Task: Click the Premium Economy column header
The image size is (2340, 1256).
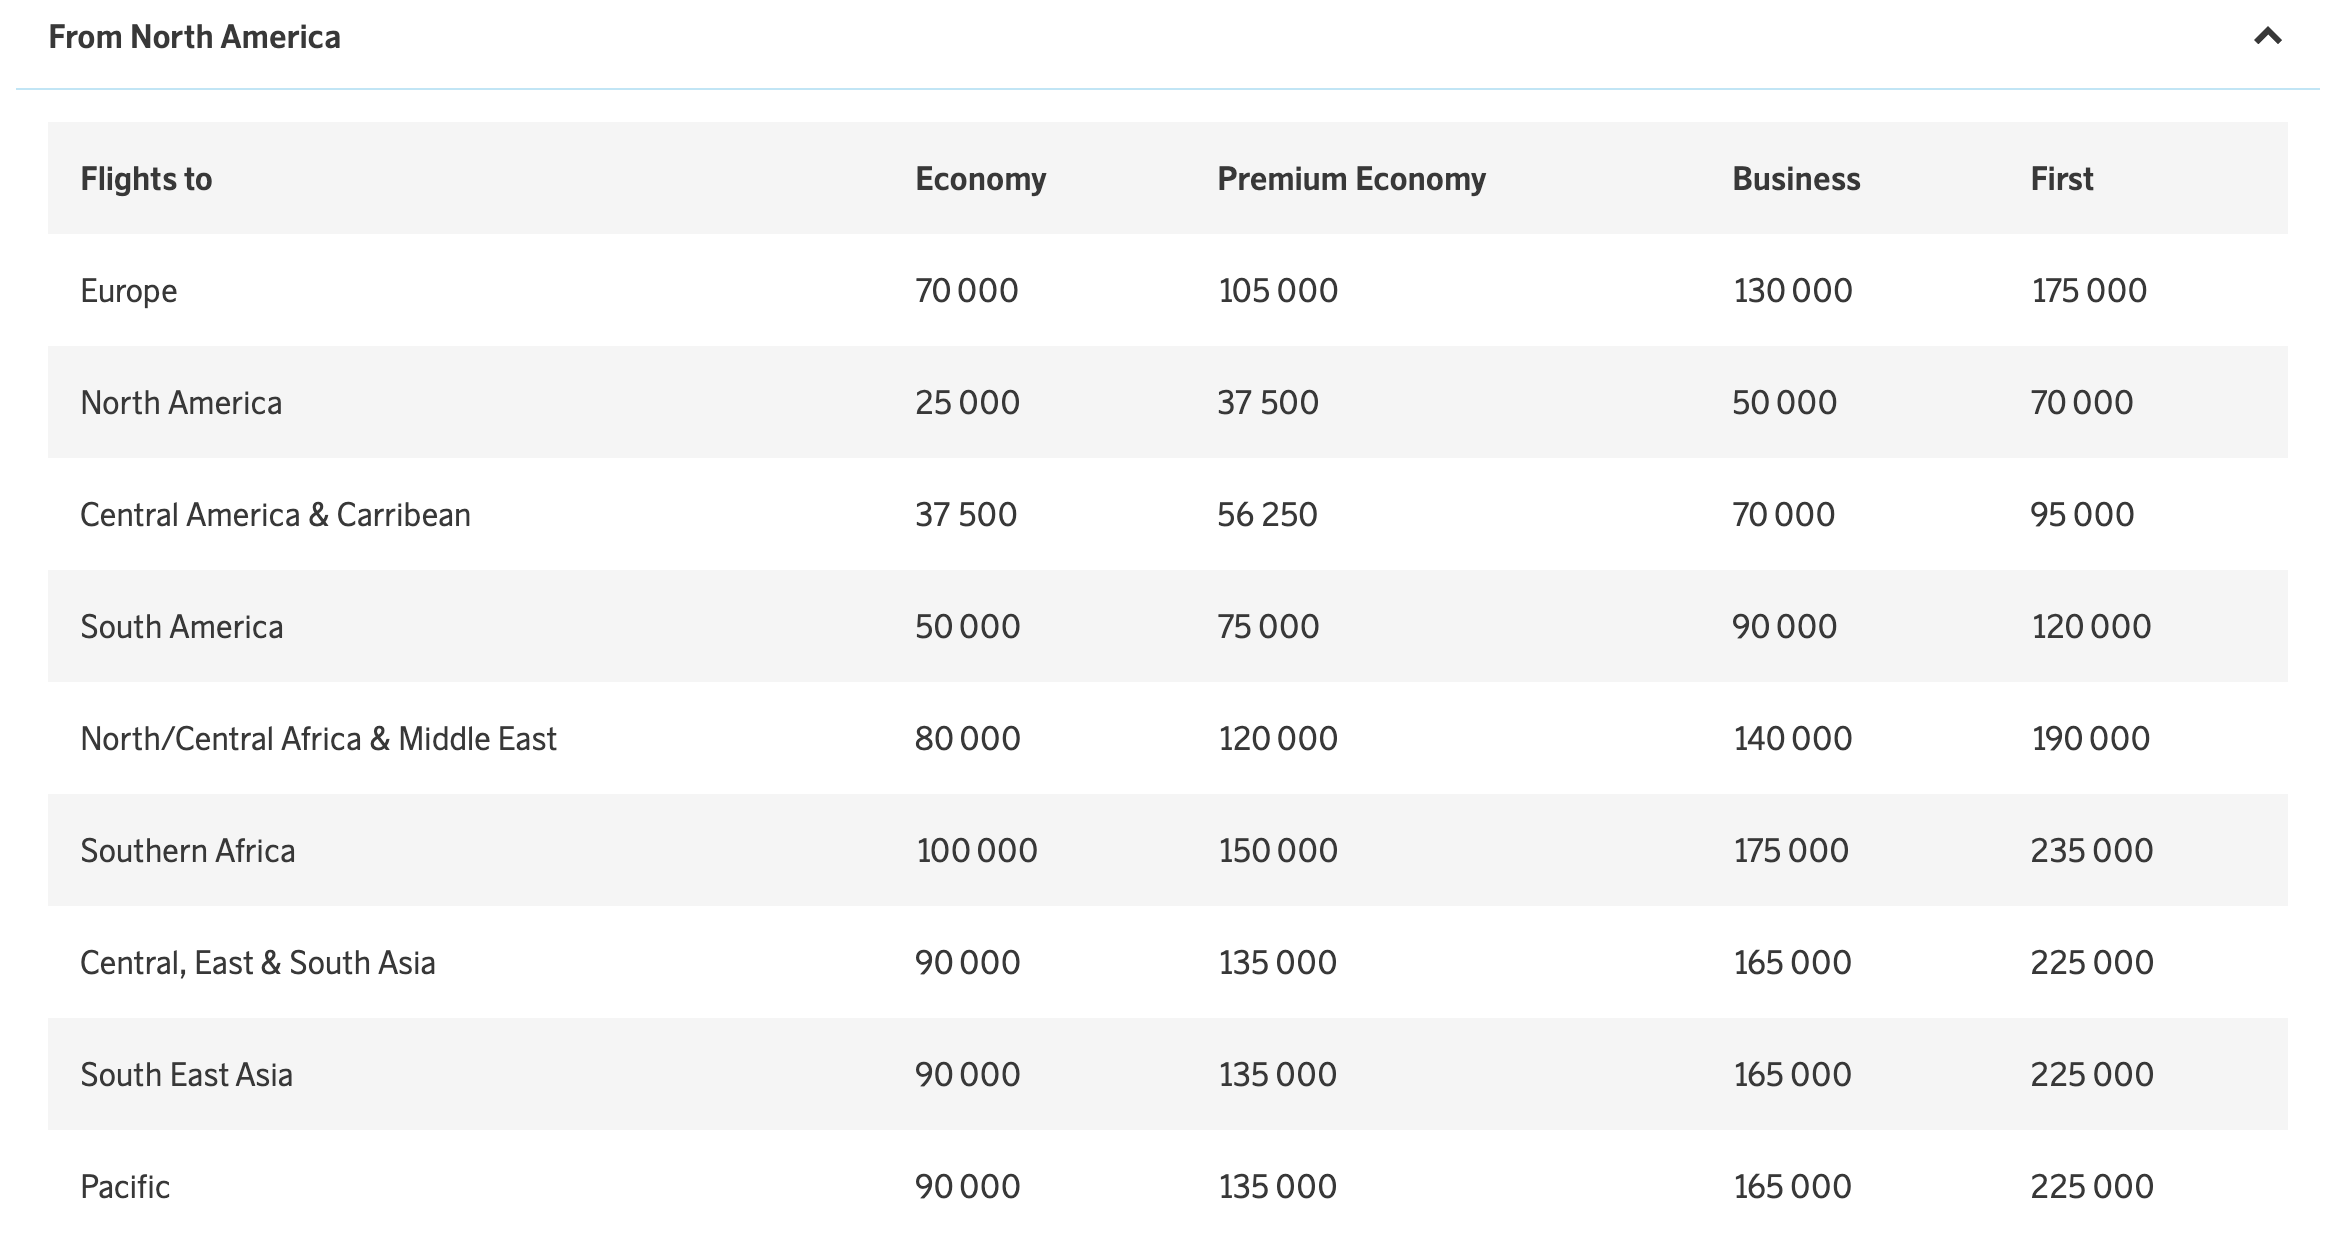Action: (x=1351, y=179)
